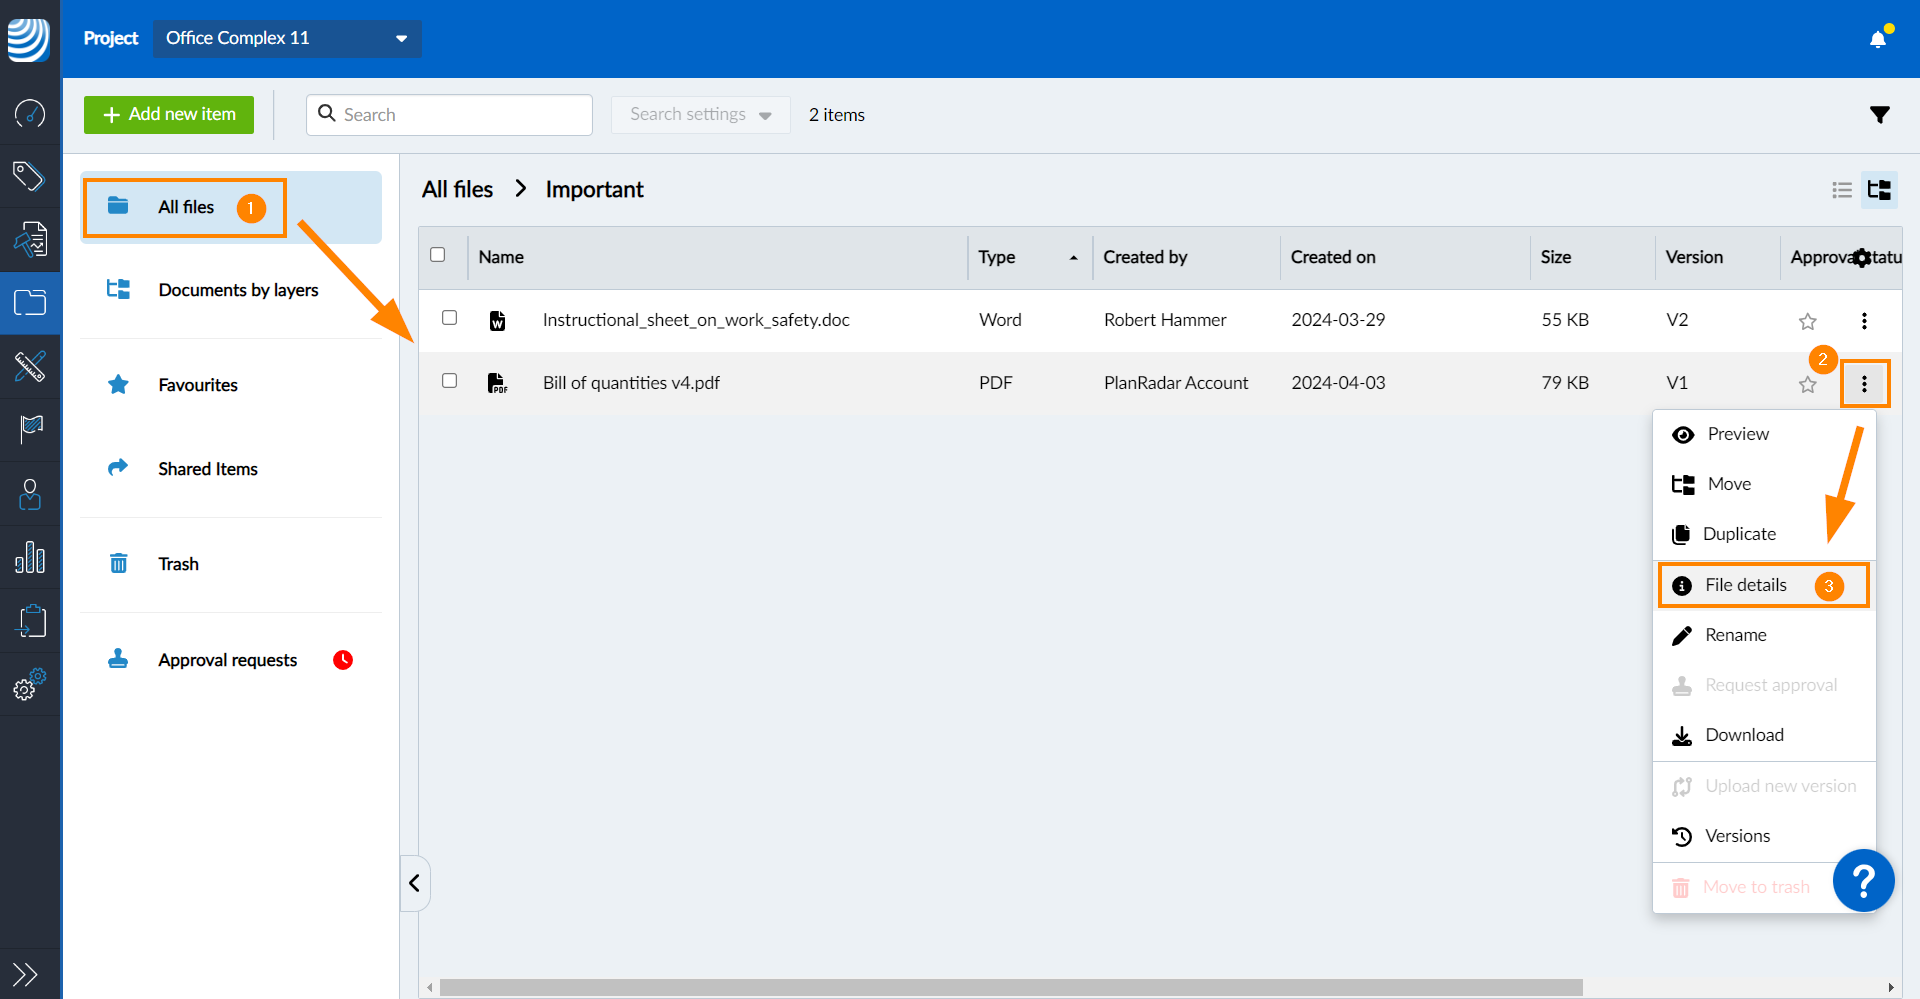The width and height of the screenshot is (1920, 999).
Task: Switch to list view icon
Action: point(1842,190)
